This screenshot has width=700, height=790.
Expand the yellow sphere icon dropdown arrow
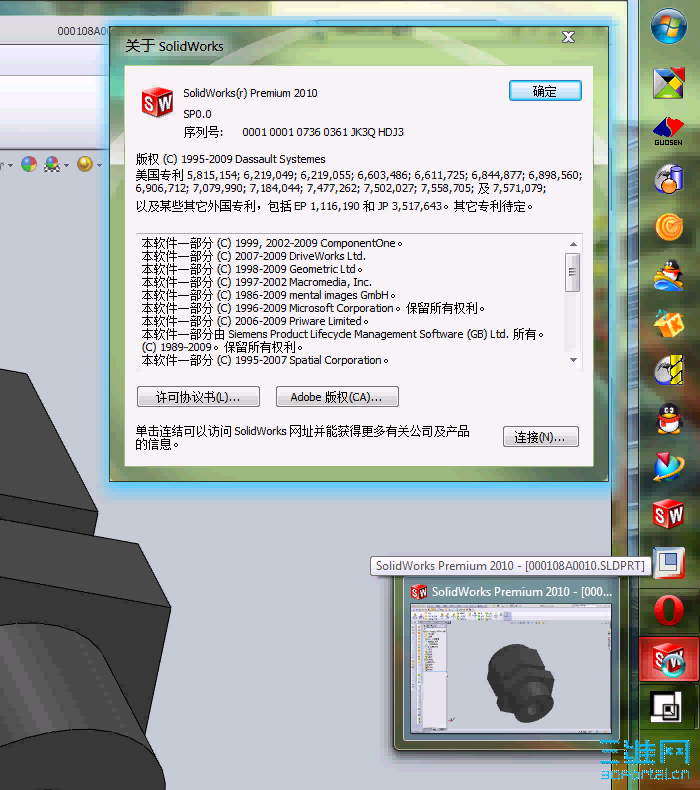99,165
